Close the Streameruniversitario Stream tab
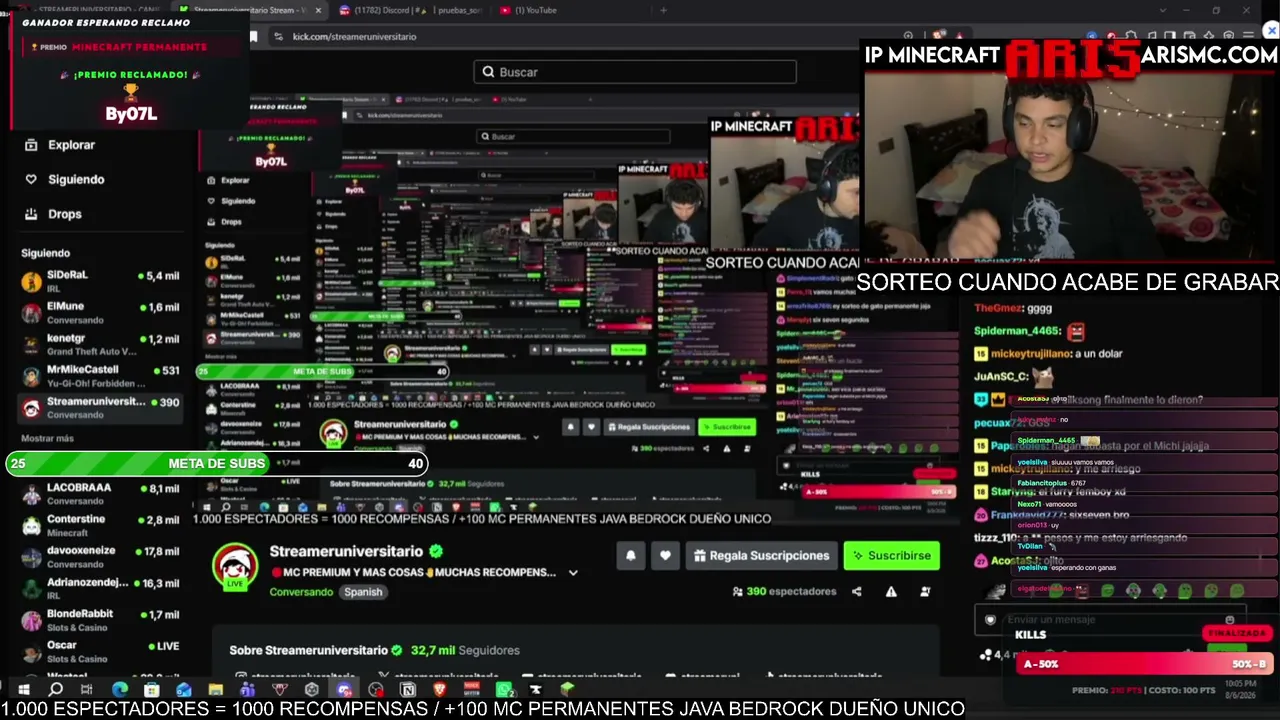 (x=318, y=10)
